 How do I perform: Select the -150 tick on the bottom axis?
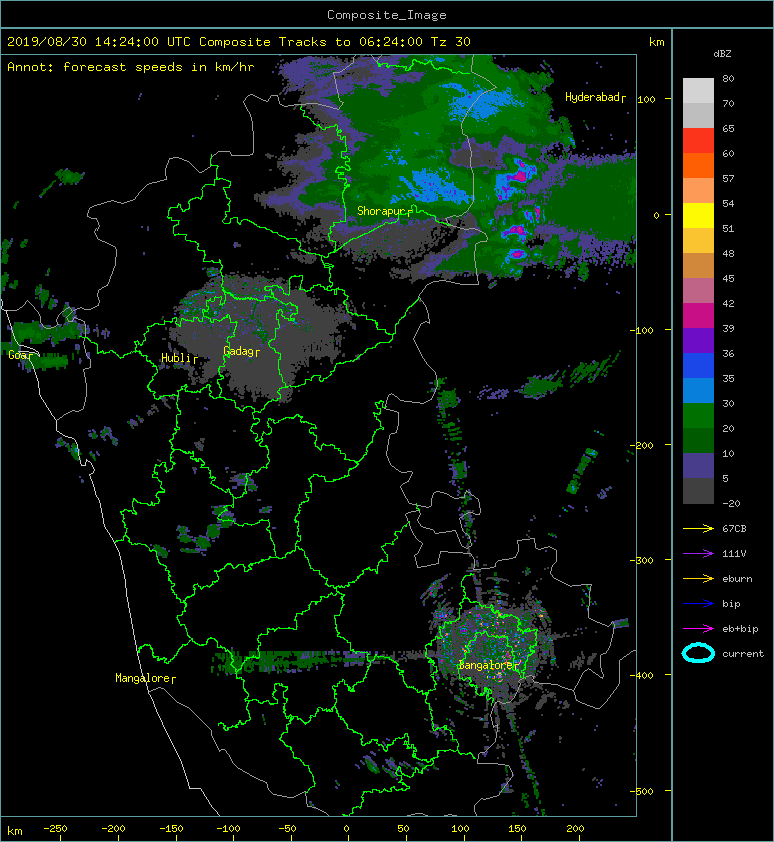click(x=171, y=829)
